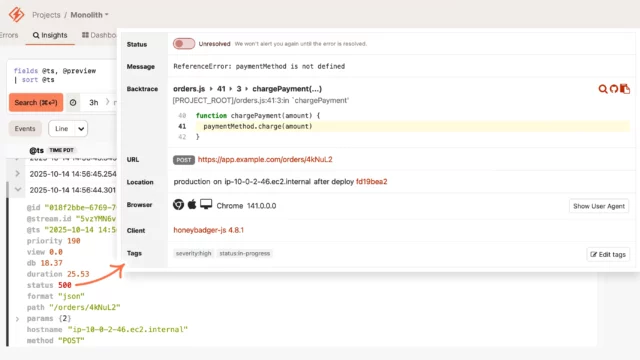Click the Show User Agent button

tap(599, 206)
